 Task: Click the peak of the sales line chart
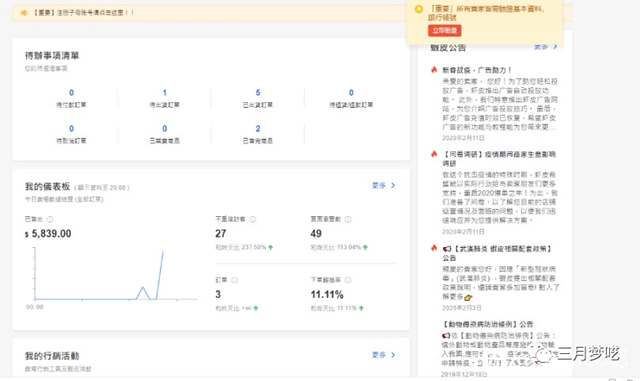point(163,252)
